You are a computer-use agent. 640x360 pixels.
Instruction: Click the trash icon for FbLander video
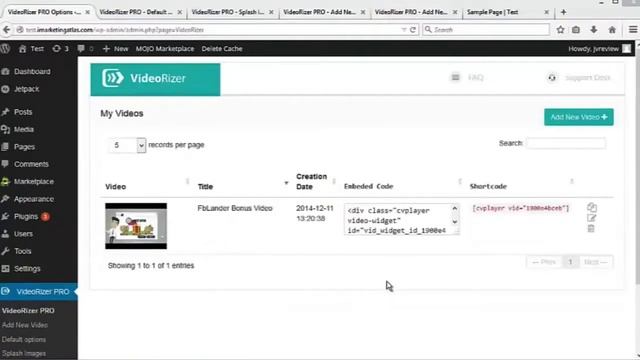(591, 229)
